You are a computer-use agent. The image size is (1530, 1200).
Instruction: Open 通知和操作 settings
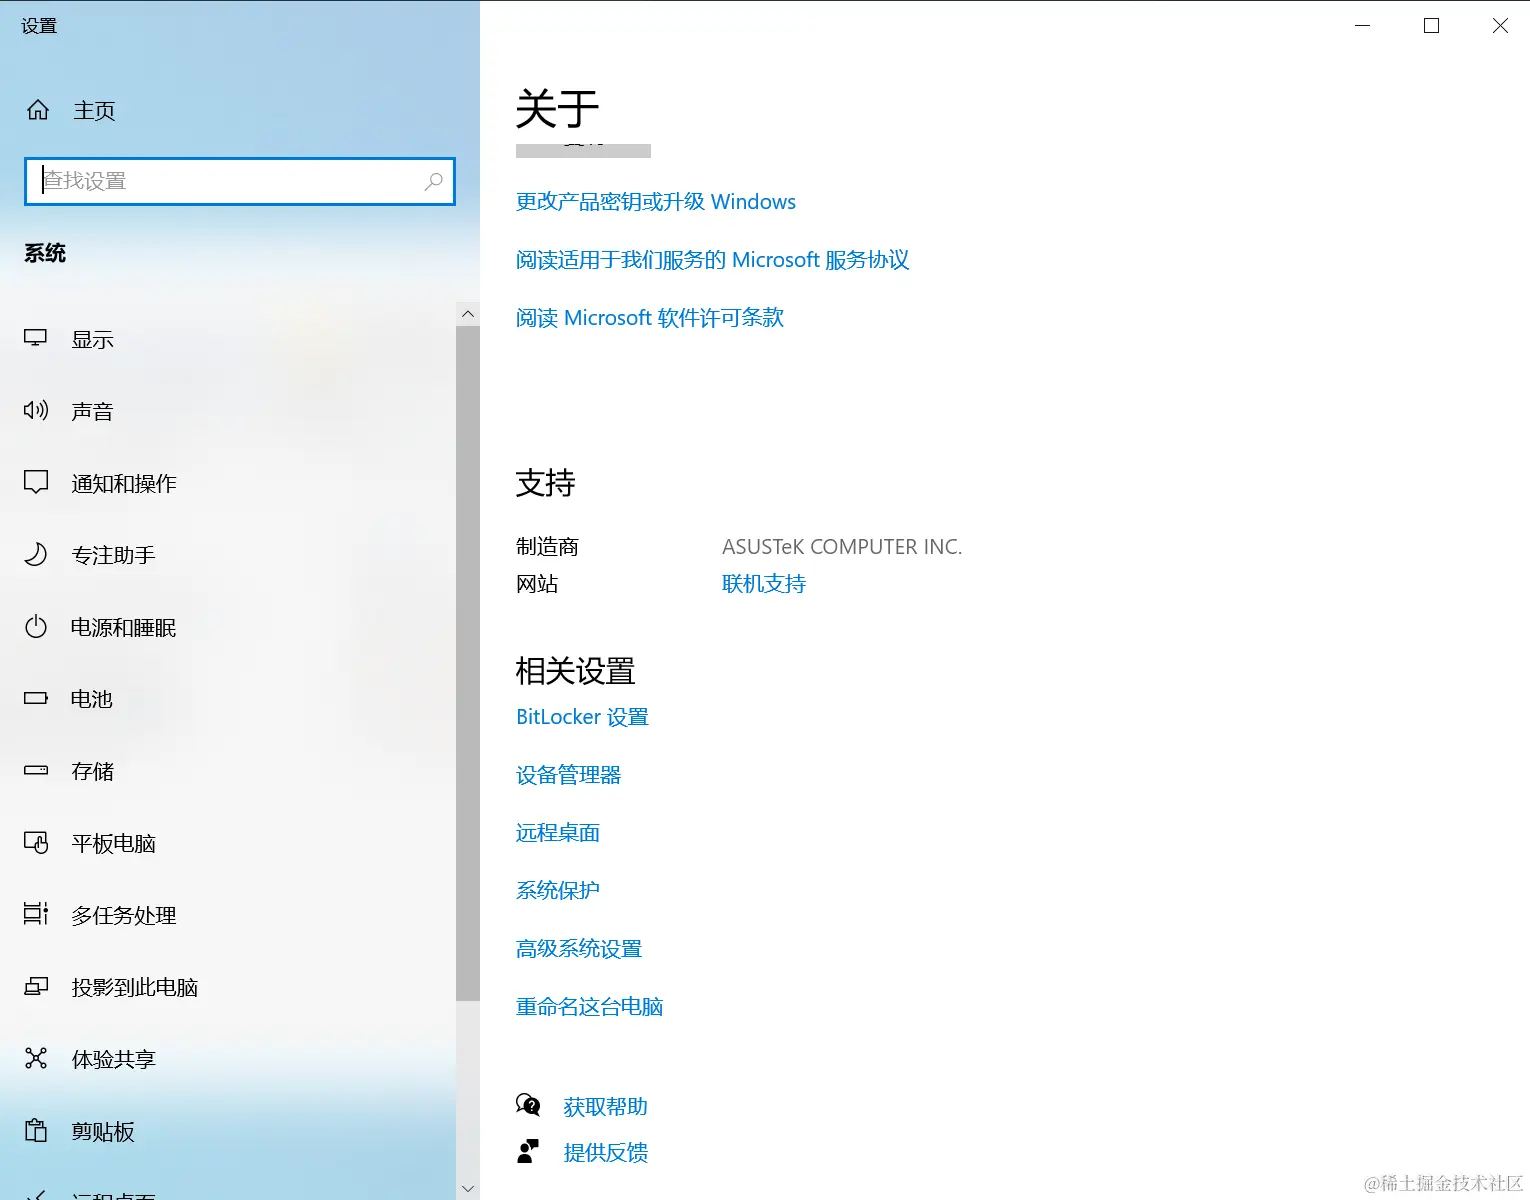point(124,484)
